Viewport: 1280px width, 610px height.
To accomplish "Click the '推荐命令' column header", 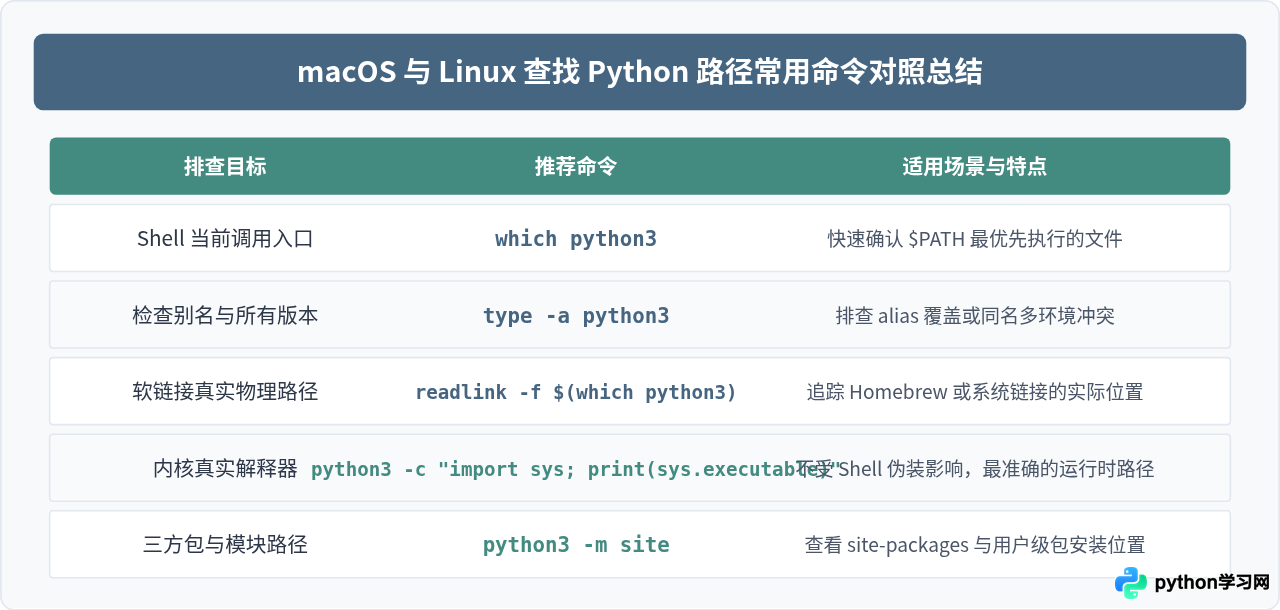I will coord(576,166).
